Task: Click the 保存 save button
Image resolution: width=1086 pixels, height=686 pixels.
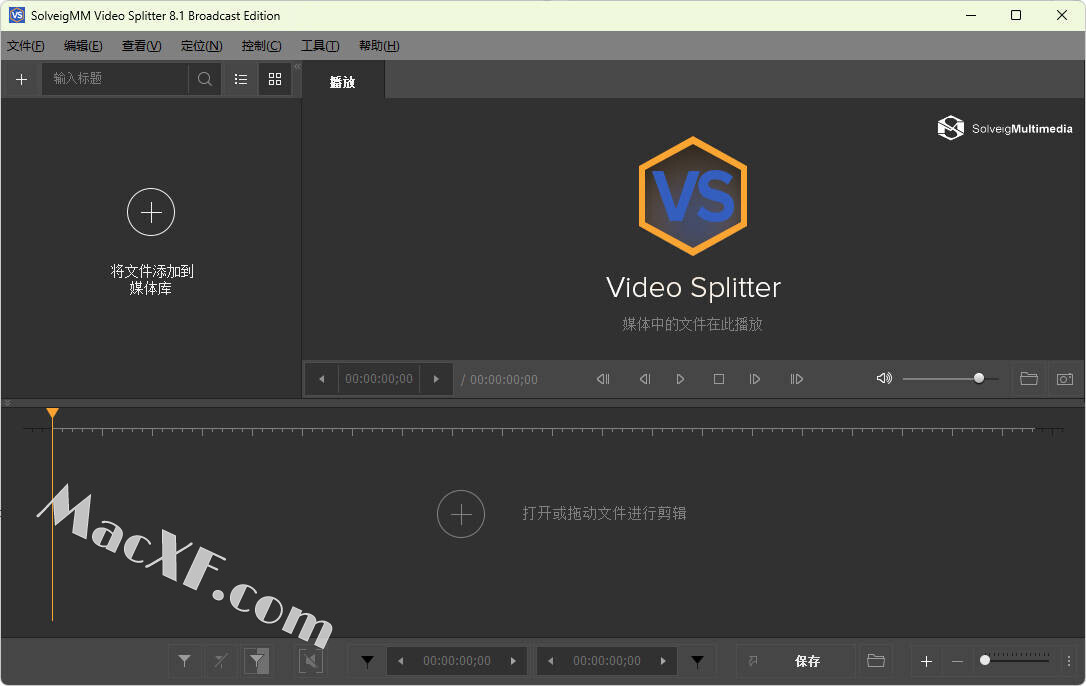Action: [x=808, y=661]
